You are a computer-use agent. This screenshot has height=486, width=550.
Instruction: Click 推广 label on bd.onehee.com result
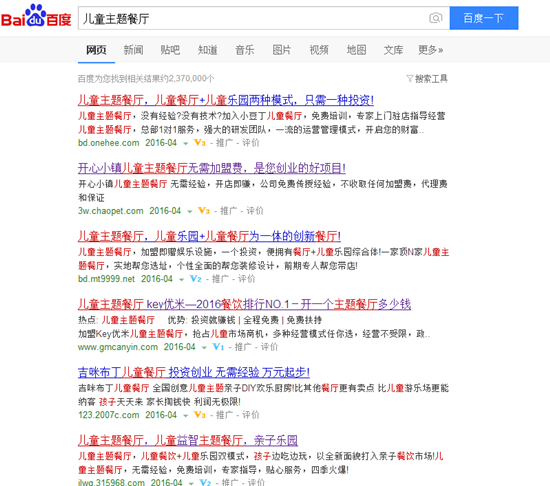[x=225, y=143]
